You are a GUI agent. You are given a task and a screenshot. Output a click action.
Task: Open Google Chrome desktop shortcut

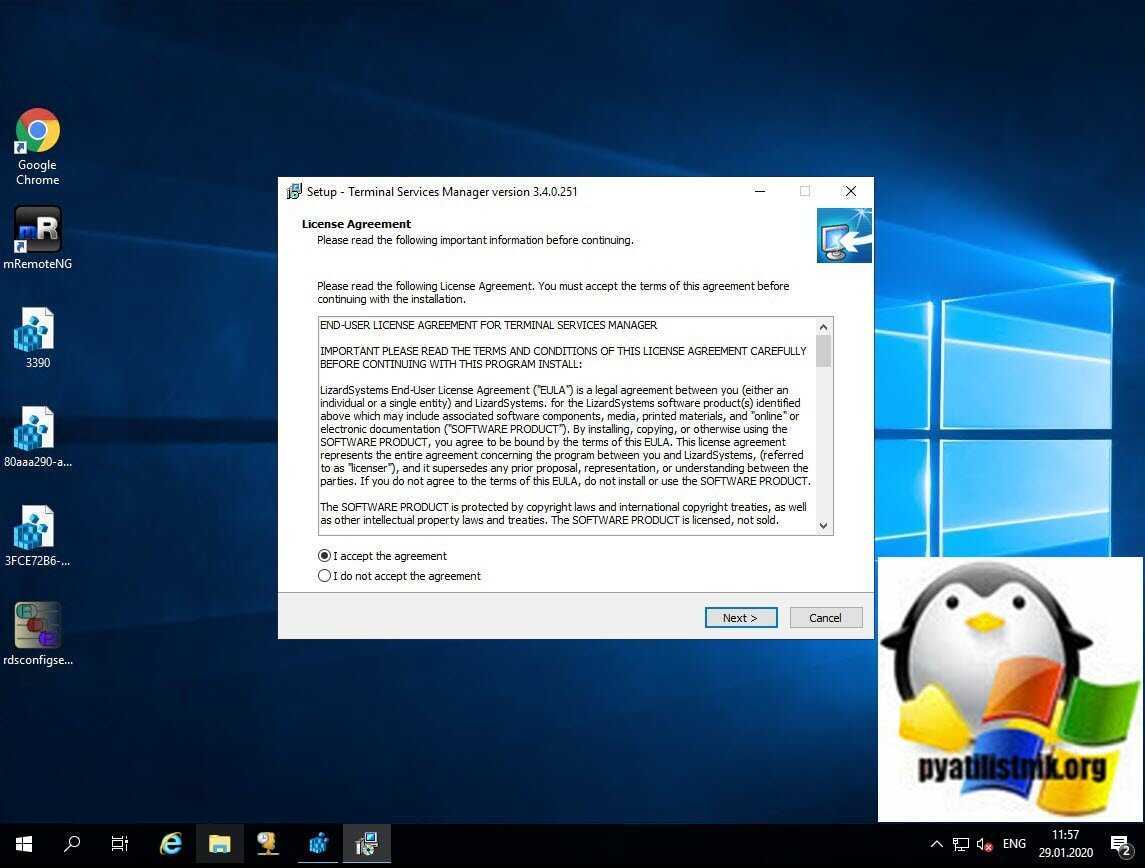(x=37, y=132)
